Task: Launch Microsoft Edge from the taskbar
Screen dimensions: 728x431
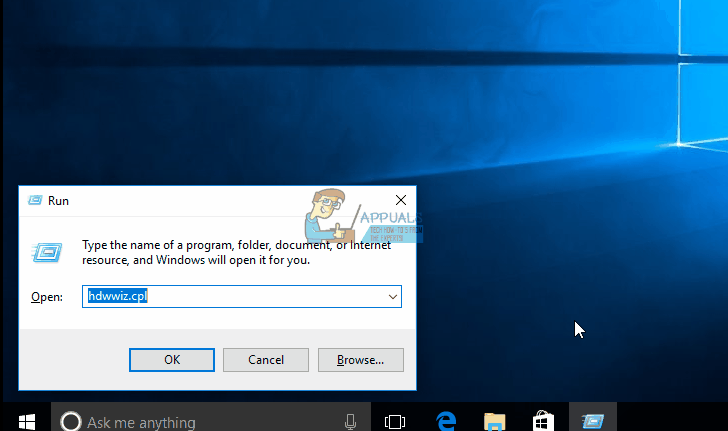Action: click(446, 421)
